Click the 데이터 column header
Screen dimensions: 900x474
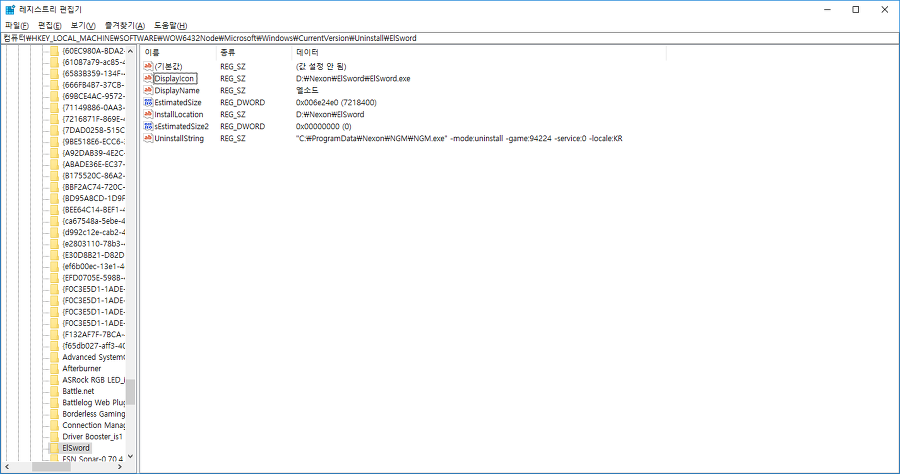pos(308,51)
